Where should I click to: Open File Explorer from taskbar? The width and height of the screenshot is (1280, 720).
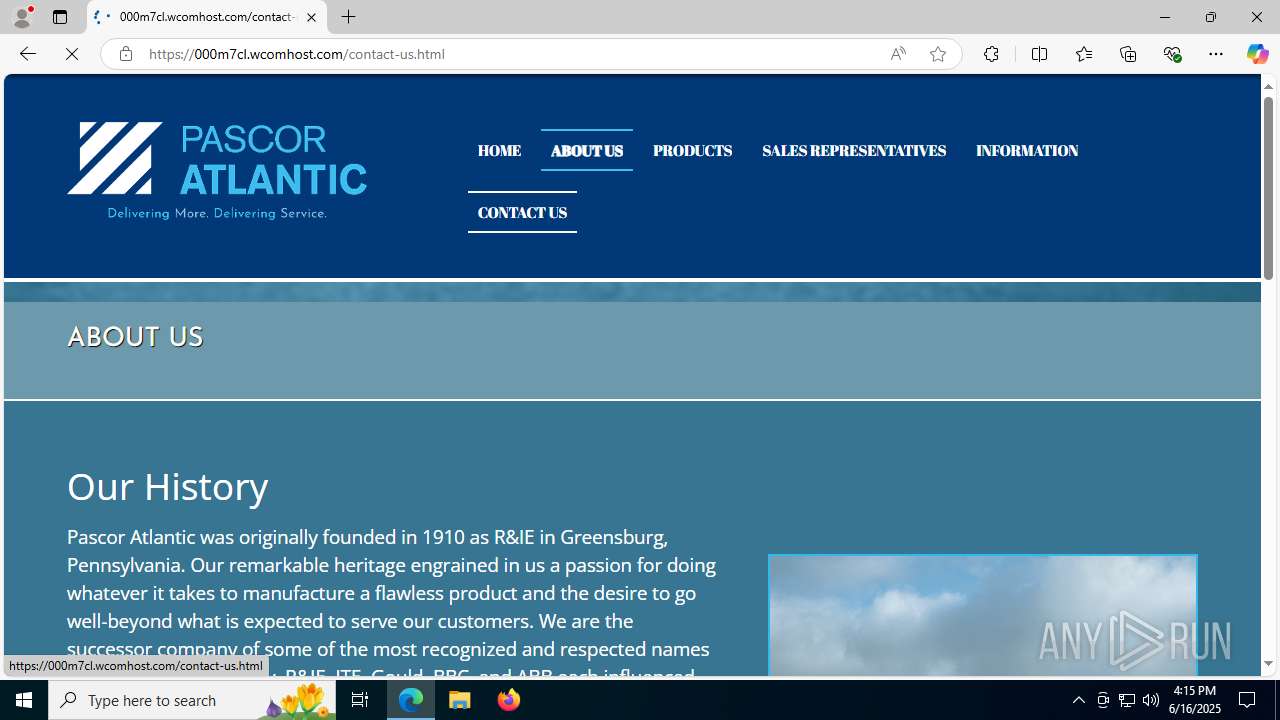[x=460, y=700]
